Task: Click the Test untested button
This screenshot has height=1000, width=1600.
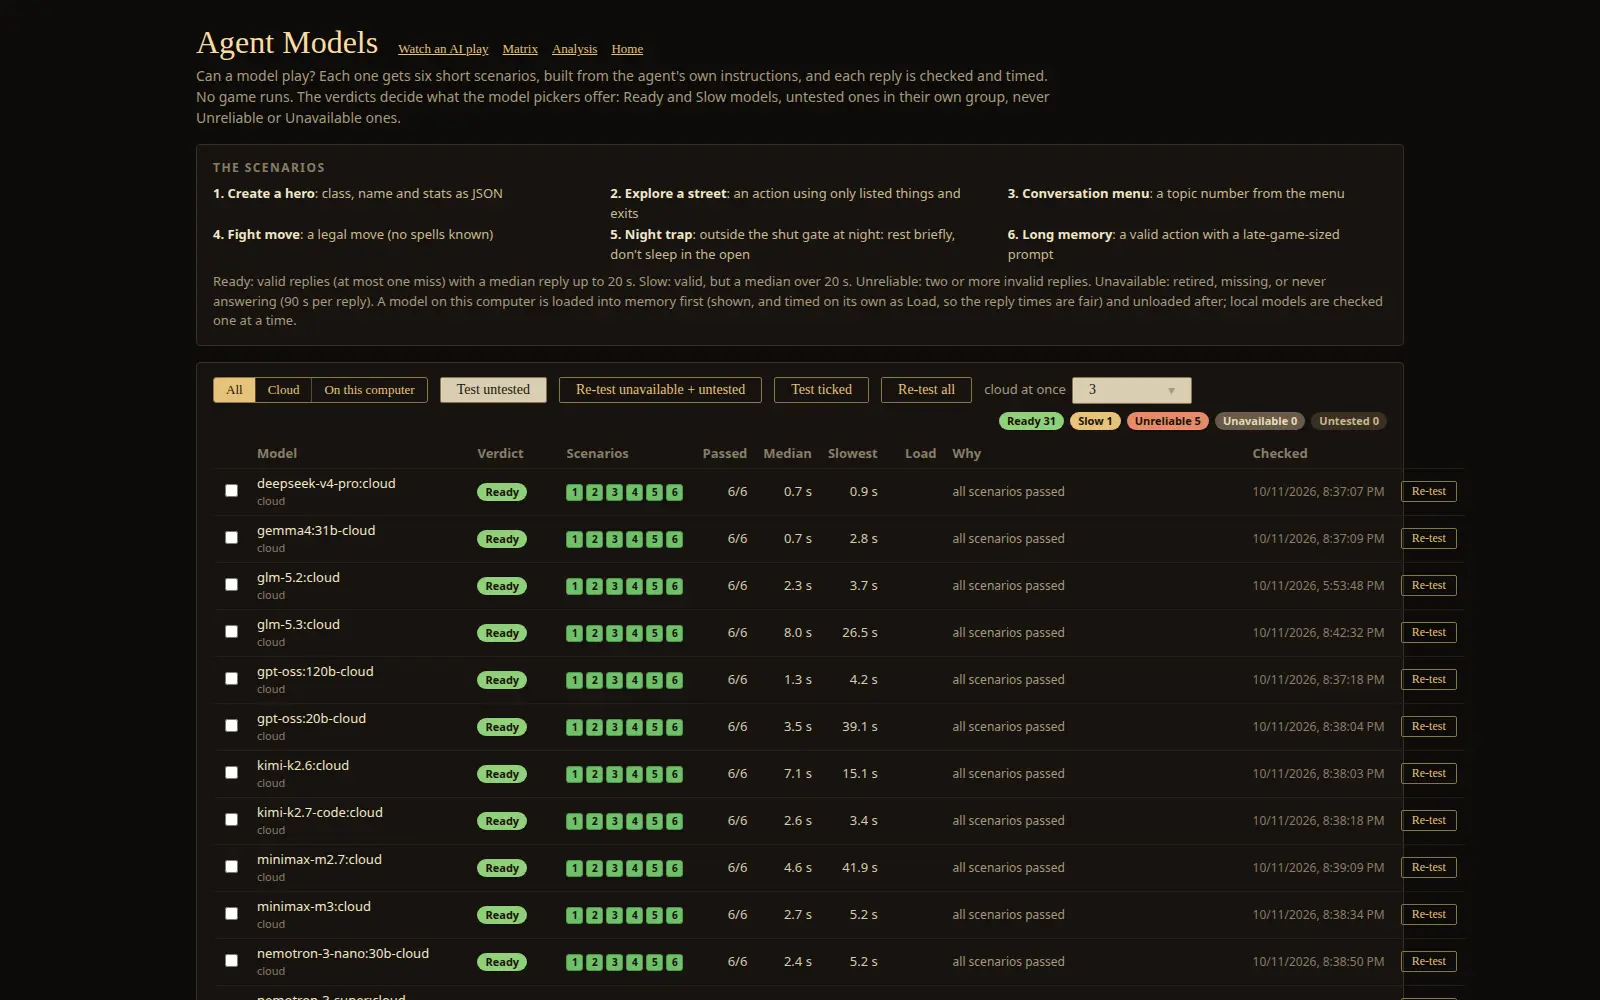Action: tap(493, 390)
